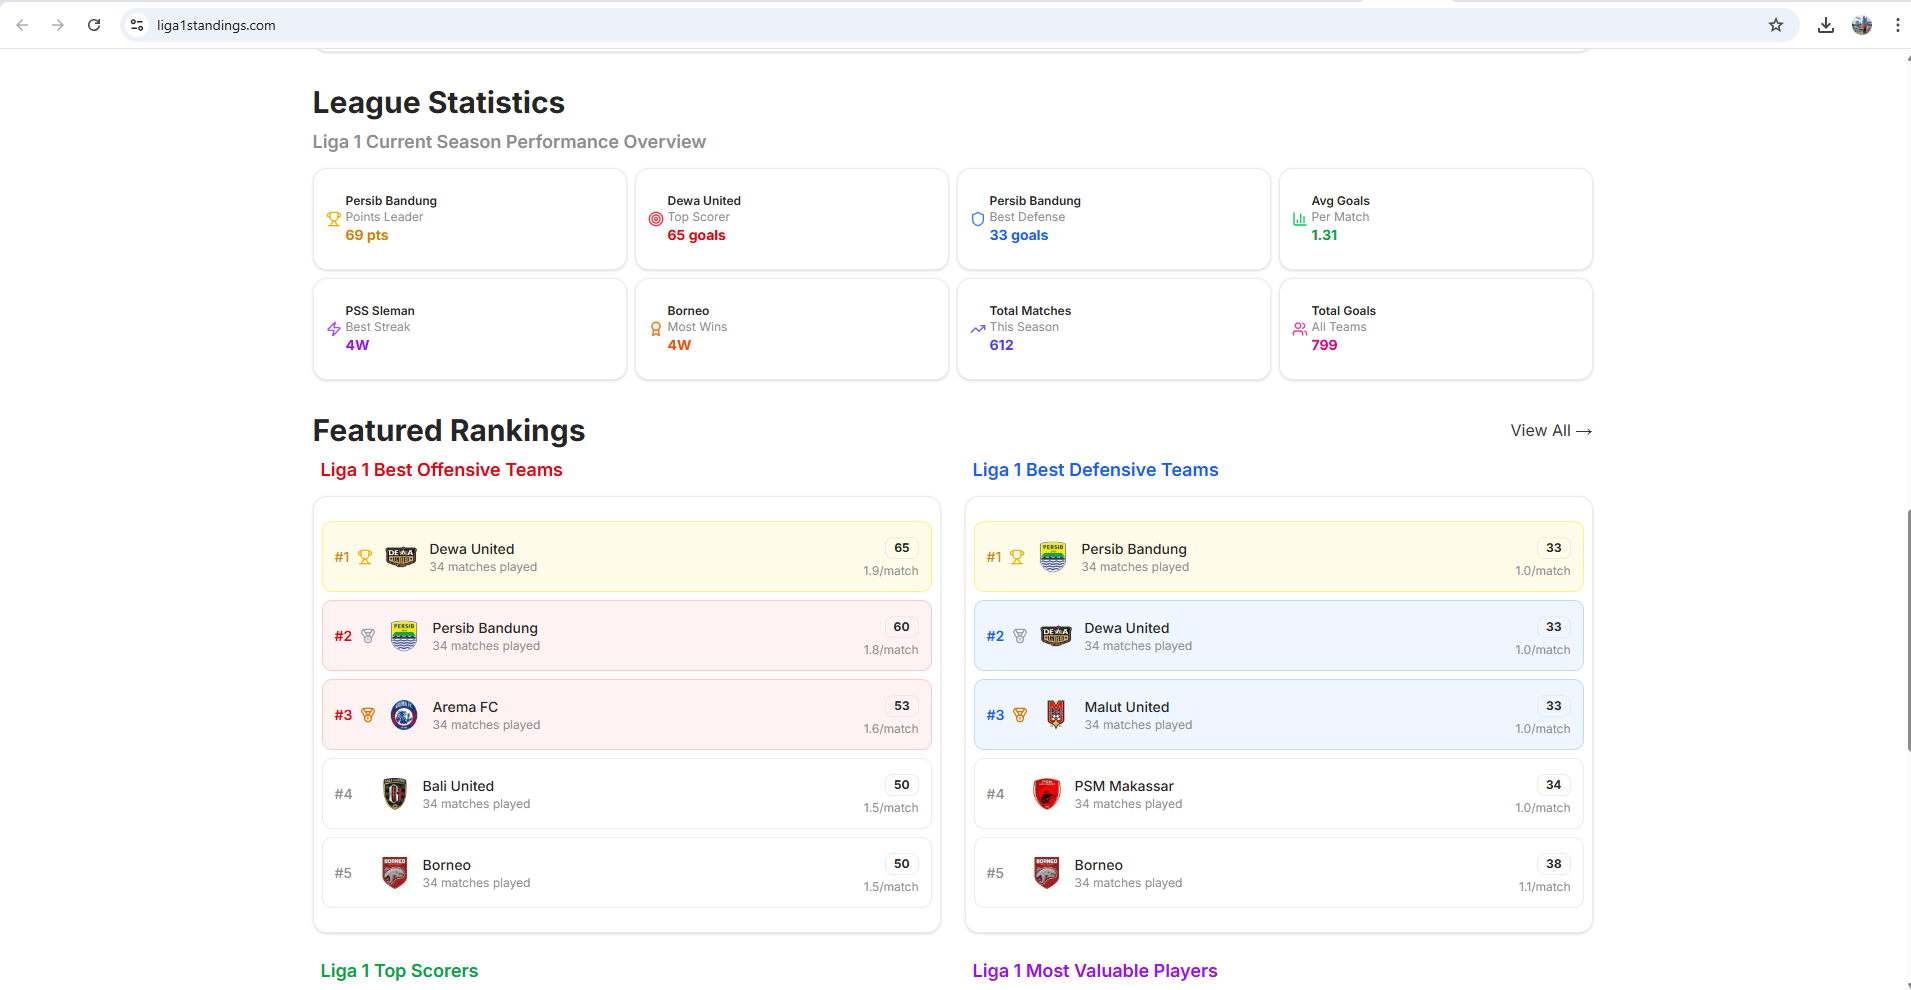Open the browser three-dot menu
The image size is (1911, 990).
click(x=1897, y=25)
